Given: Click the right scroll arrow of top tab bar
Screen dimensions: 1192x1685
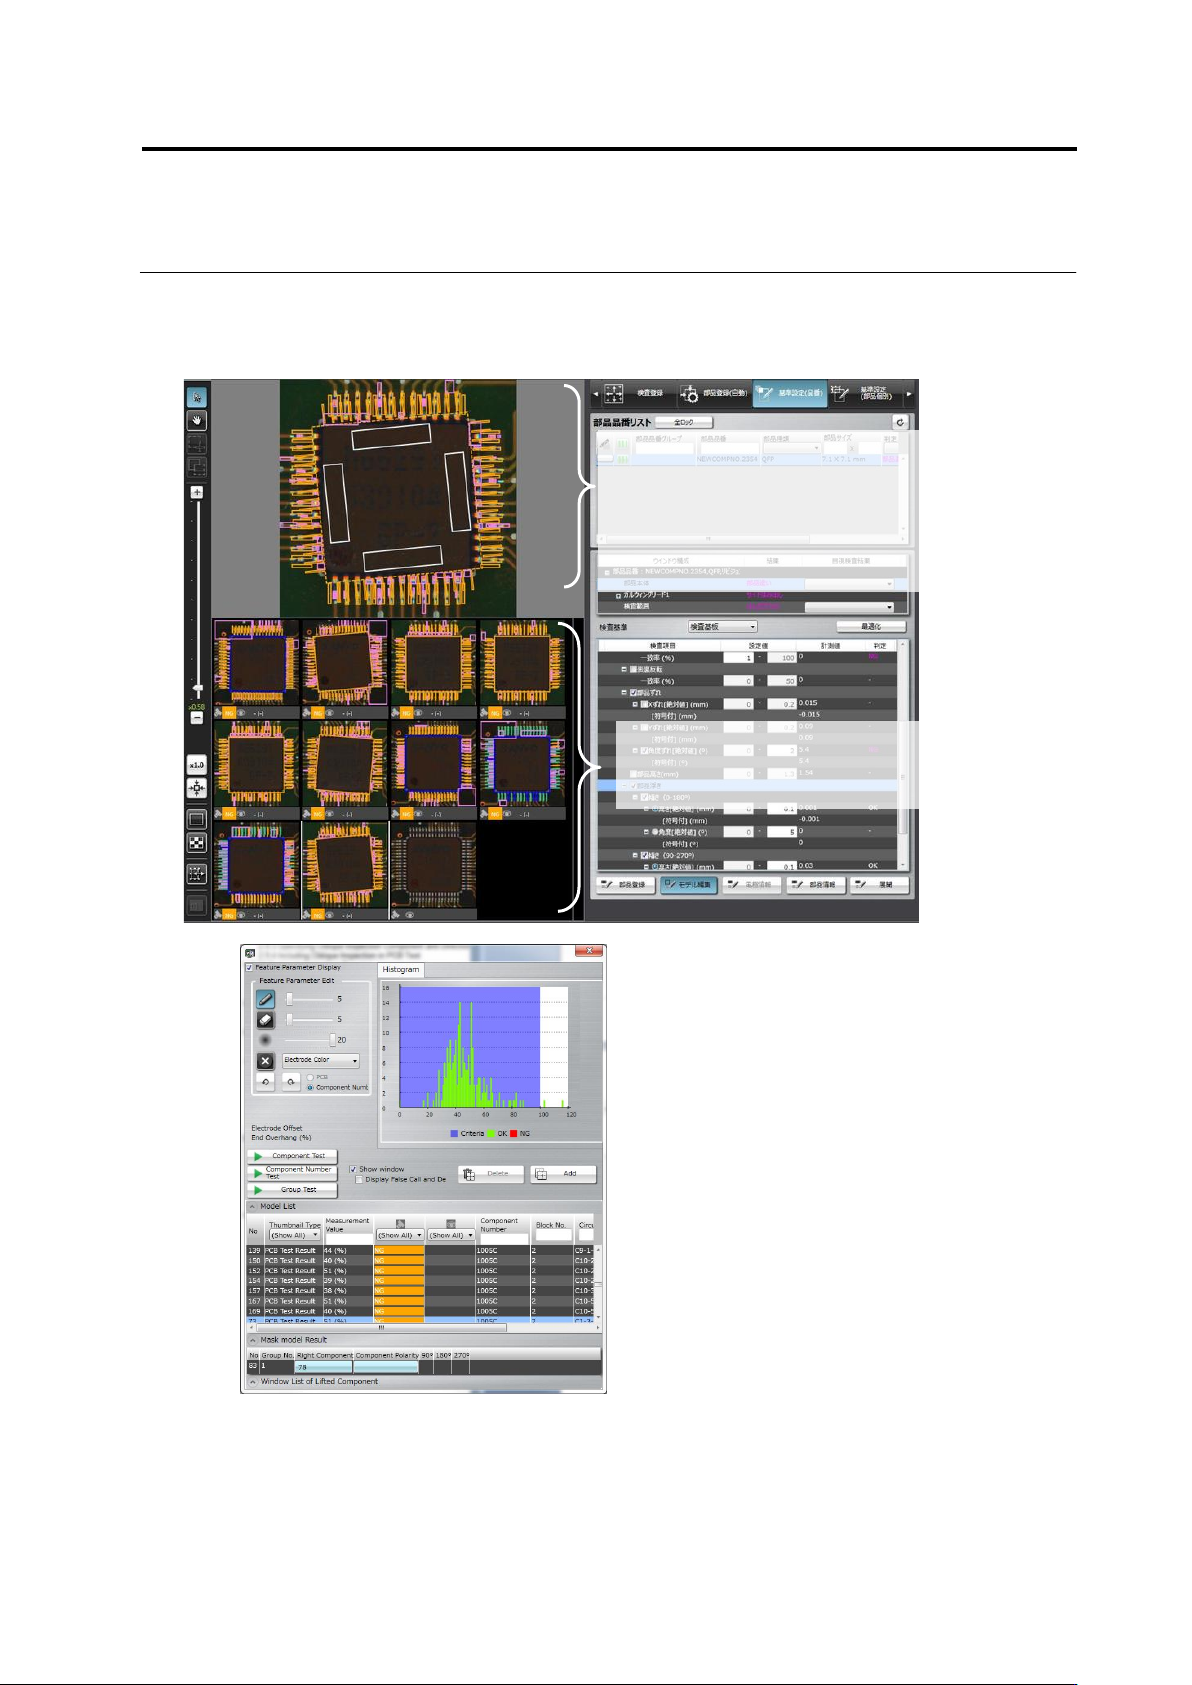Looking at the screenshot, I should click(909, 393).
